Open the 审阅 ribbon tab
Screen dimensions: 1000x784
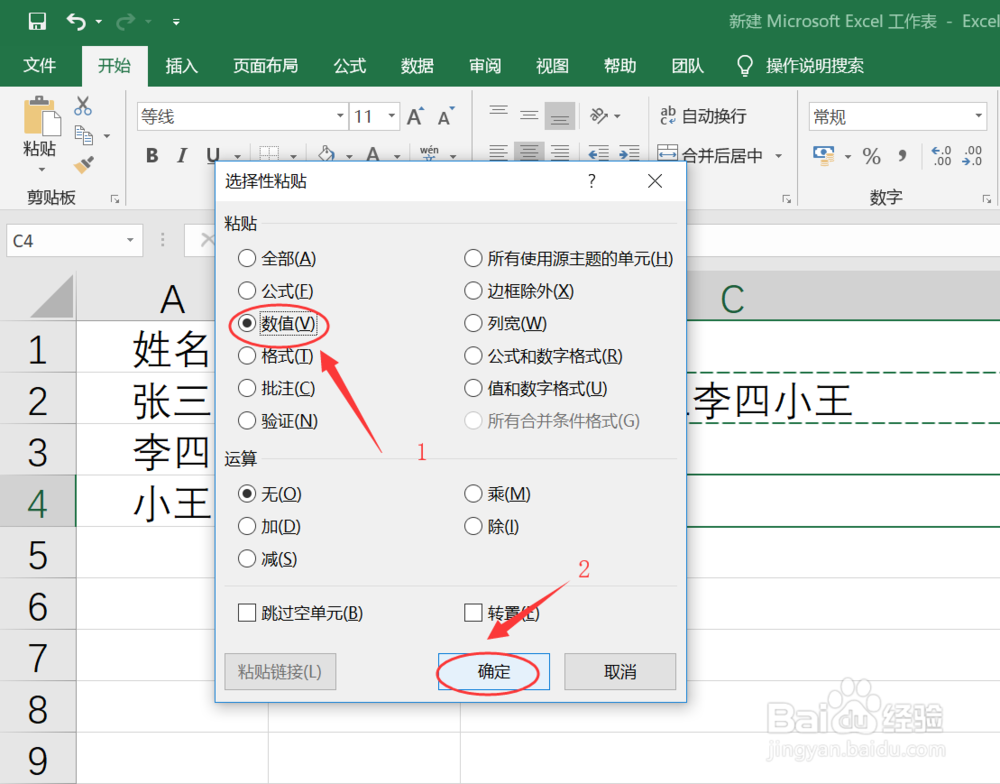coord(484,66)
